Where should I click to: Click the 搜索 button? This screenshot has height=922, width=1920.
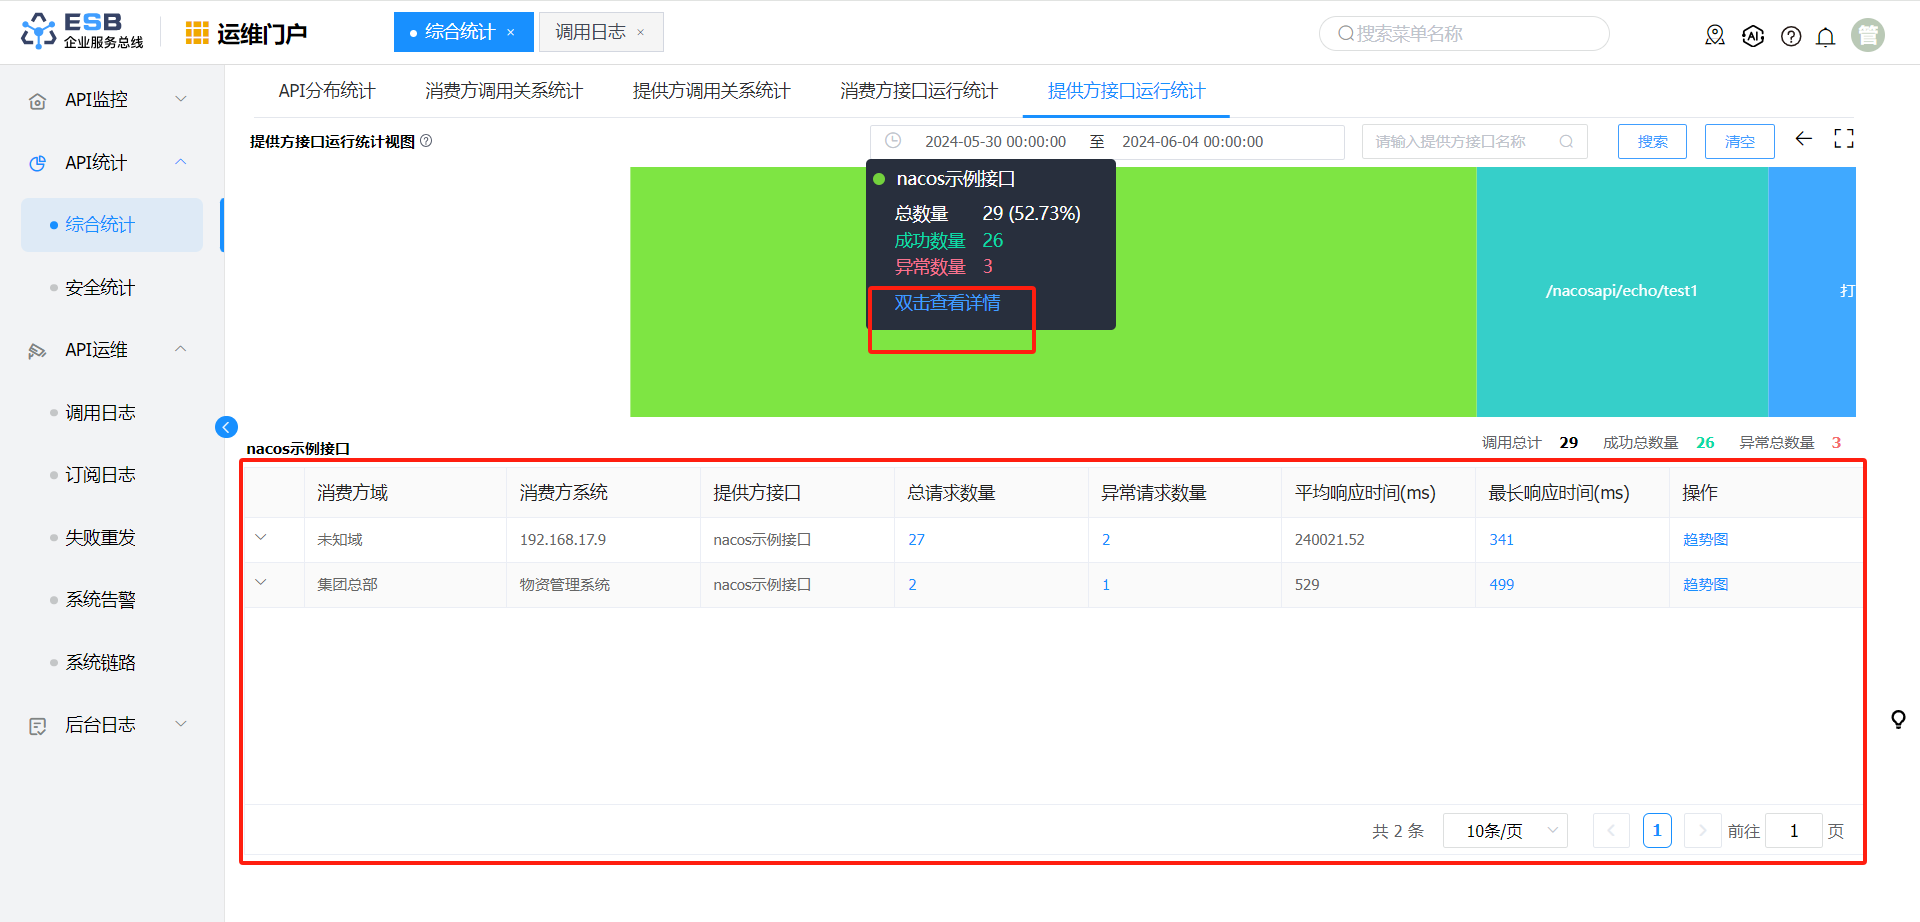point(1652,142)
